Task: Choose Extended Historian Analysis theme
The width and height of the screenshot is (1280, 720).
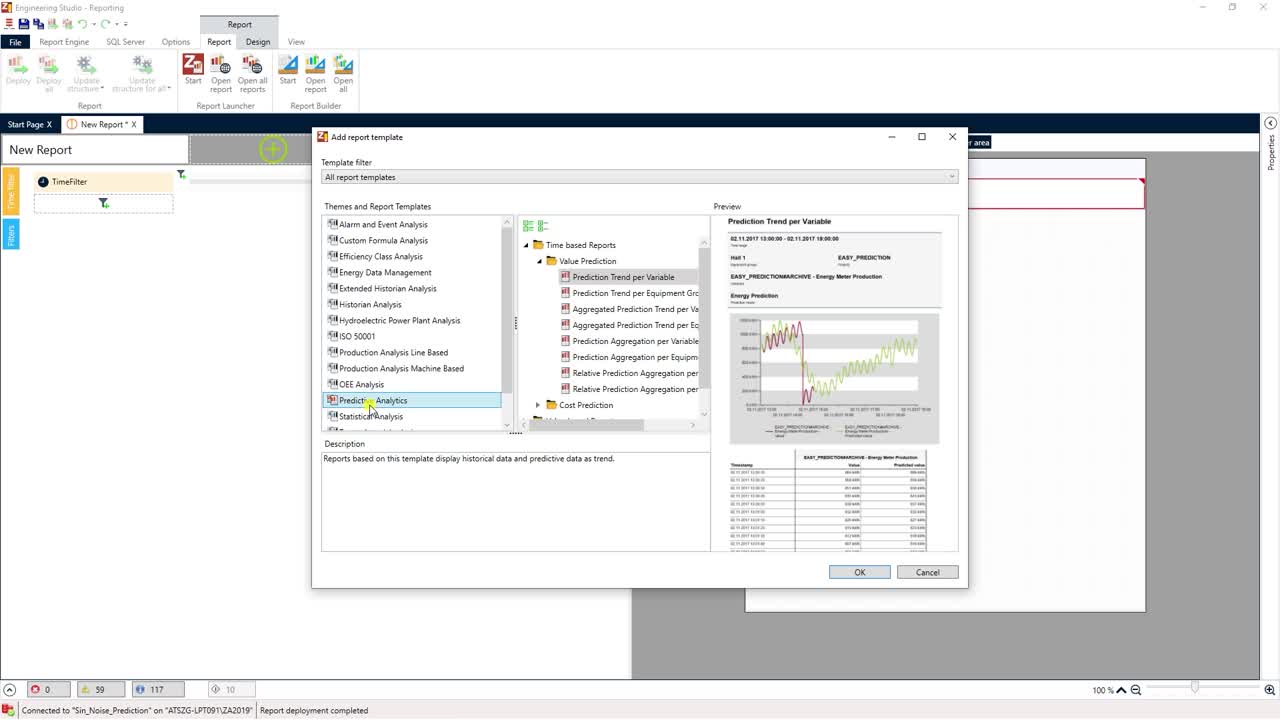Action: 387,288
